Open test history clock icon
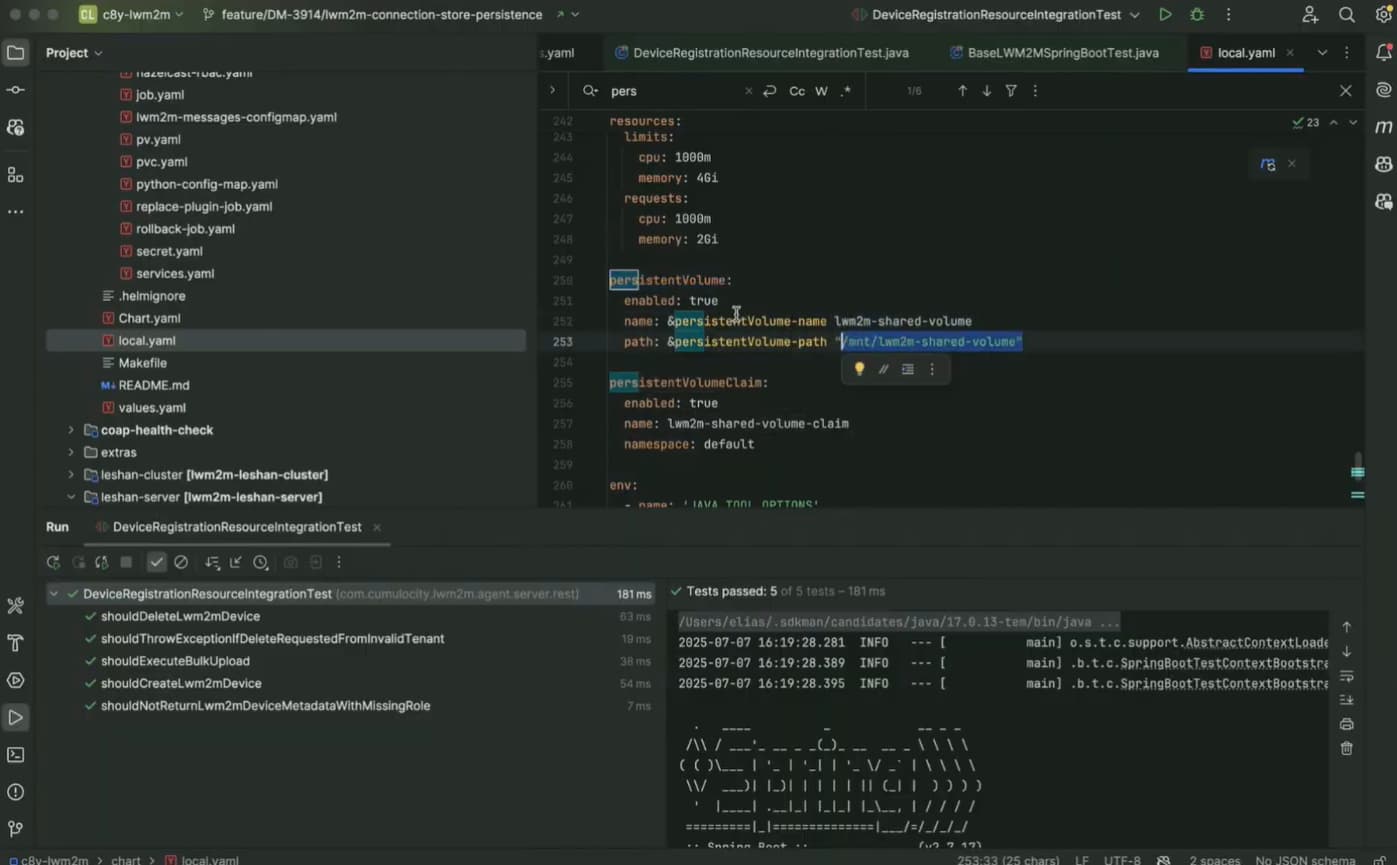The image size is (1397, 865). [x=261, y=563]
